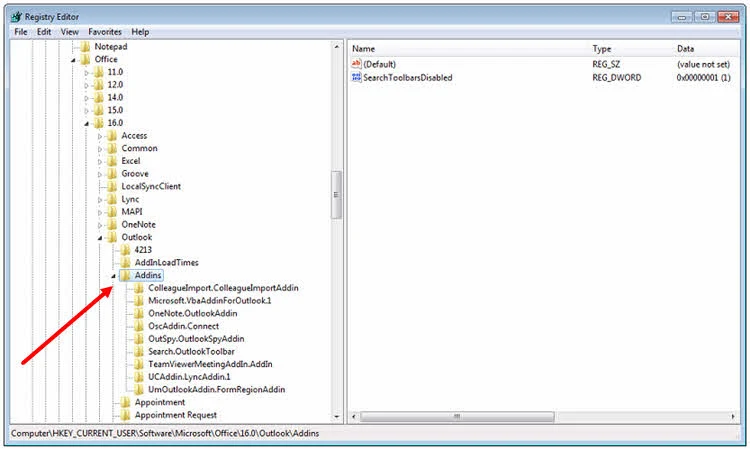Click the 11.0 folder icon
The height and width of the screenshot is (449, 750).
coord(99,72)
